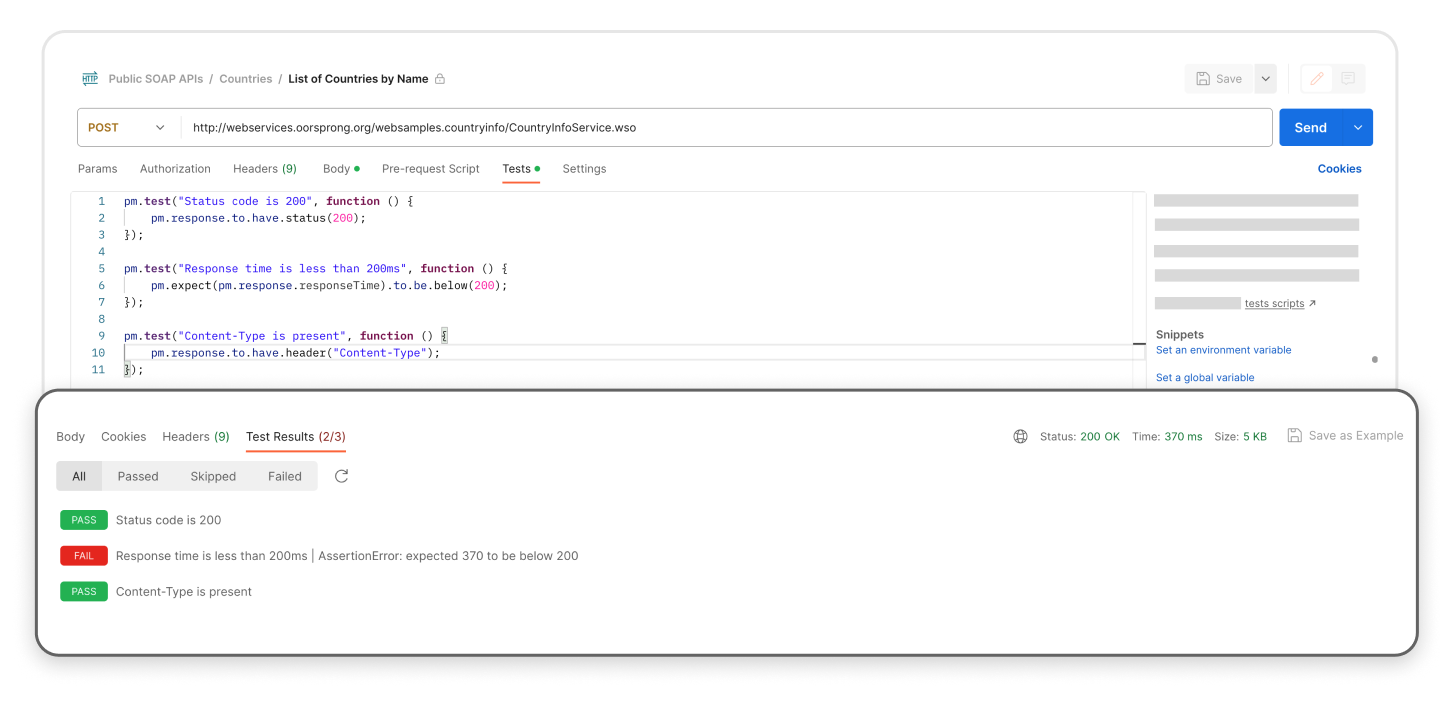Select the Passed filter
The image size is (1440, 717).
point(138,476)
